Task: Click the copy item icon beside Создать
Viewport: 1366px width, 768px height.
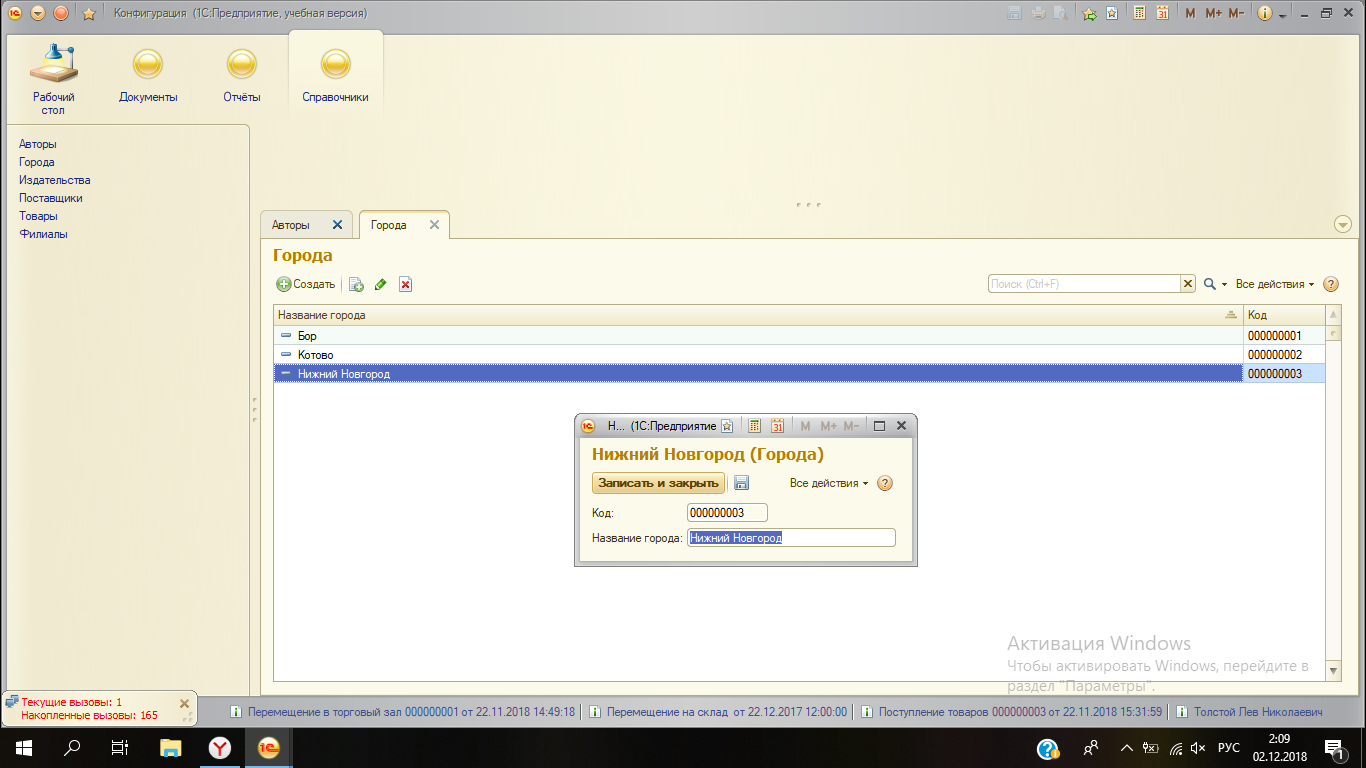Action: [x=356, y=285]
